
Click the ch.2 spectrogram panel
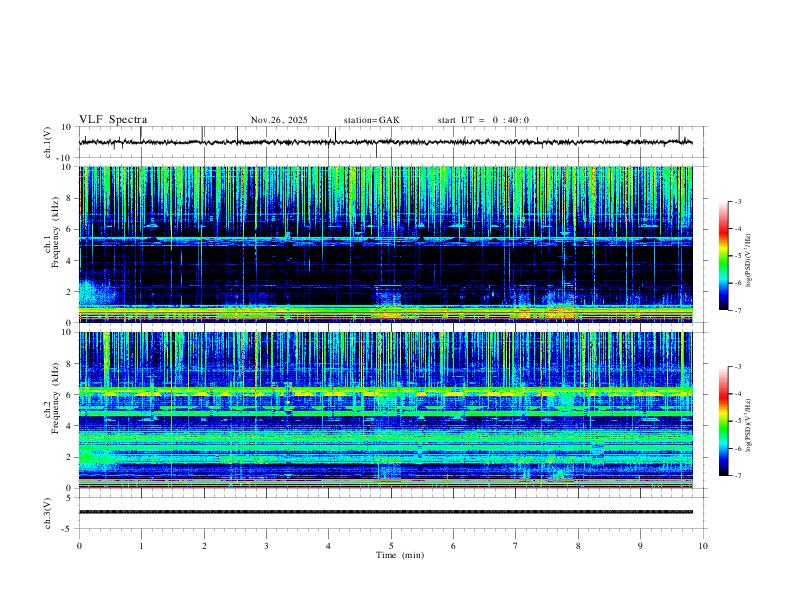pos(386,410)
